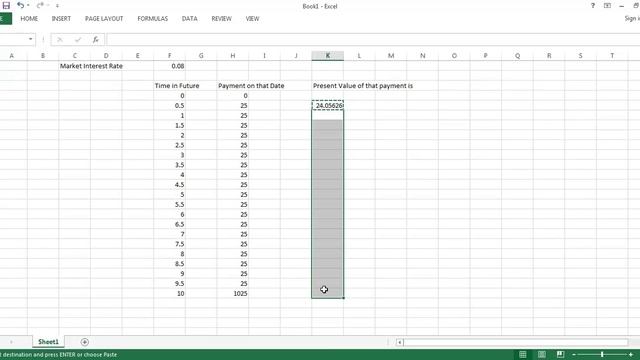Click the Redo arrow icon
The width and height of the screenshot is (640, 360).
40,5
